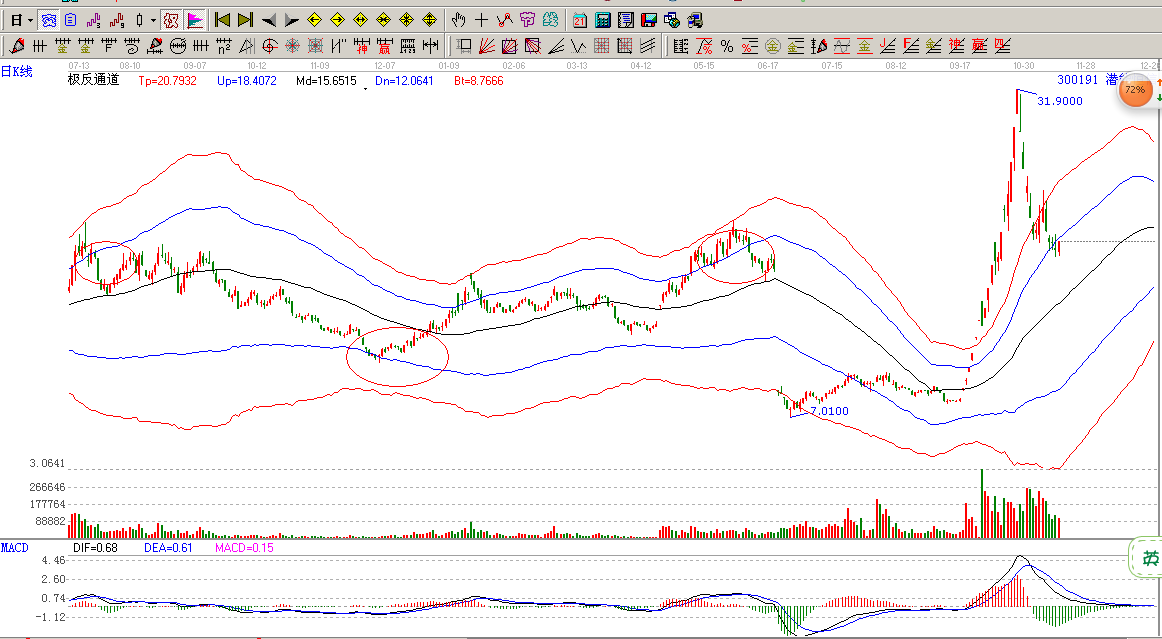The height and width of the screenshot is (639, 1162).
Task: Click the yellow left-arrow diamond icon
Action: click(314, 19)
